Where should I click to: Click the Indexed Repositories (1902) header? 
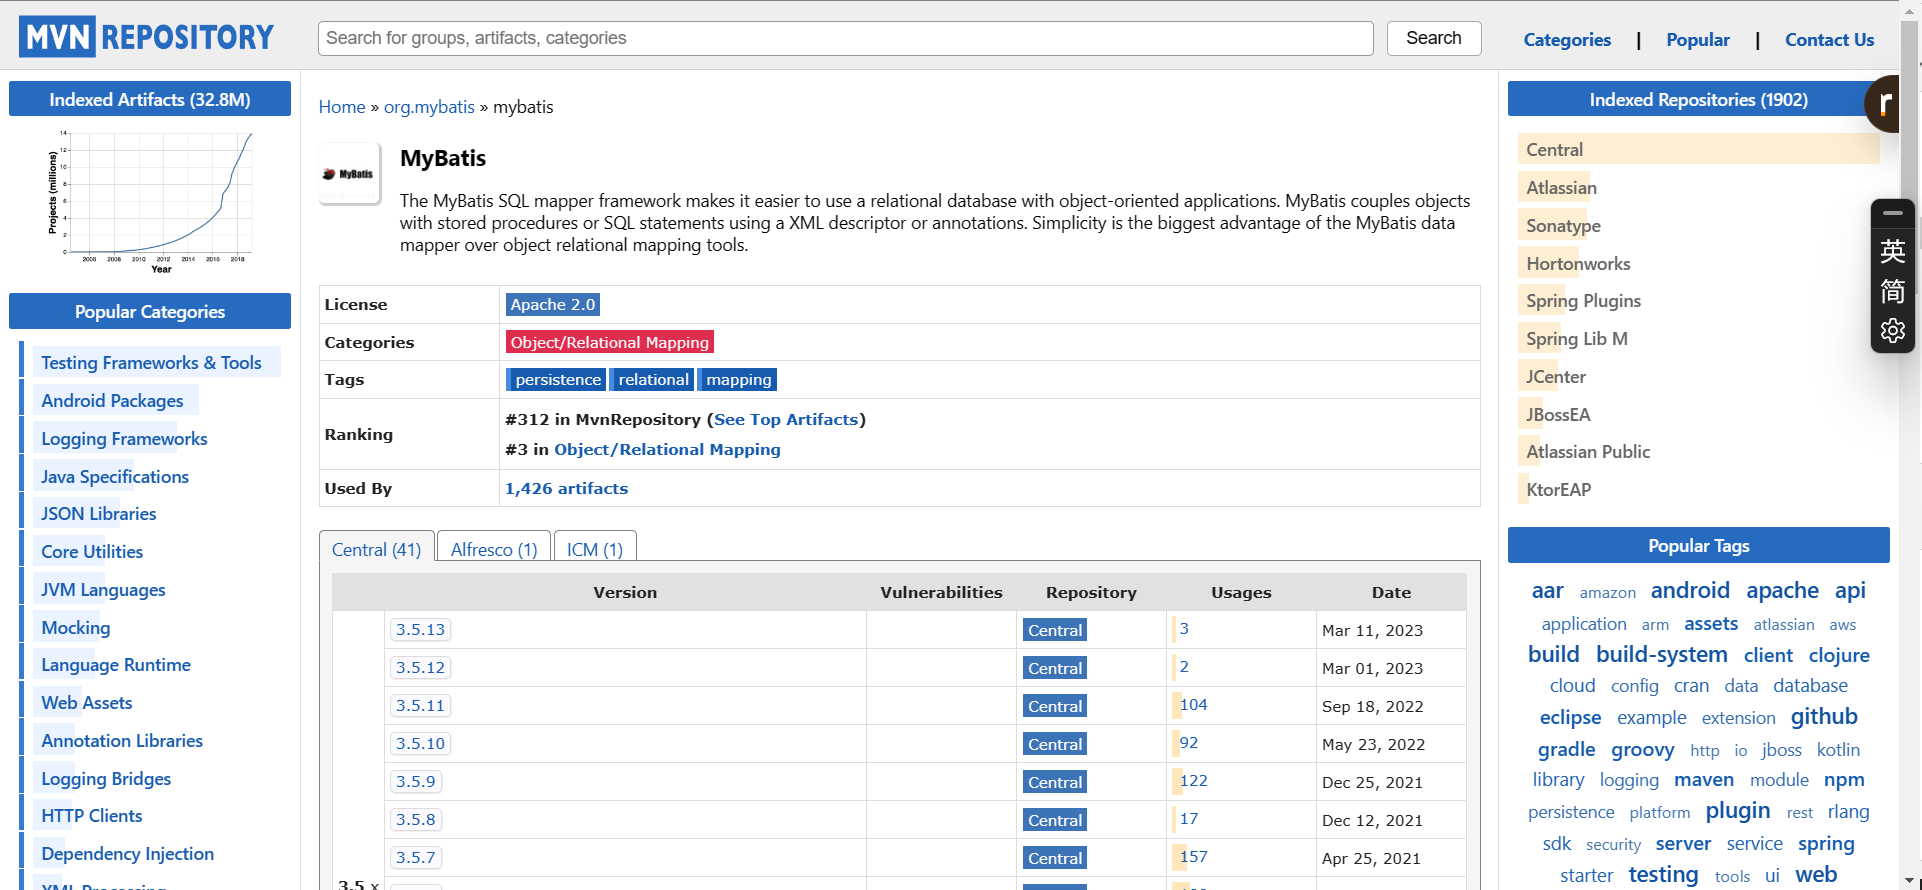(1698, 100)
